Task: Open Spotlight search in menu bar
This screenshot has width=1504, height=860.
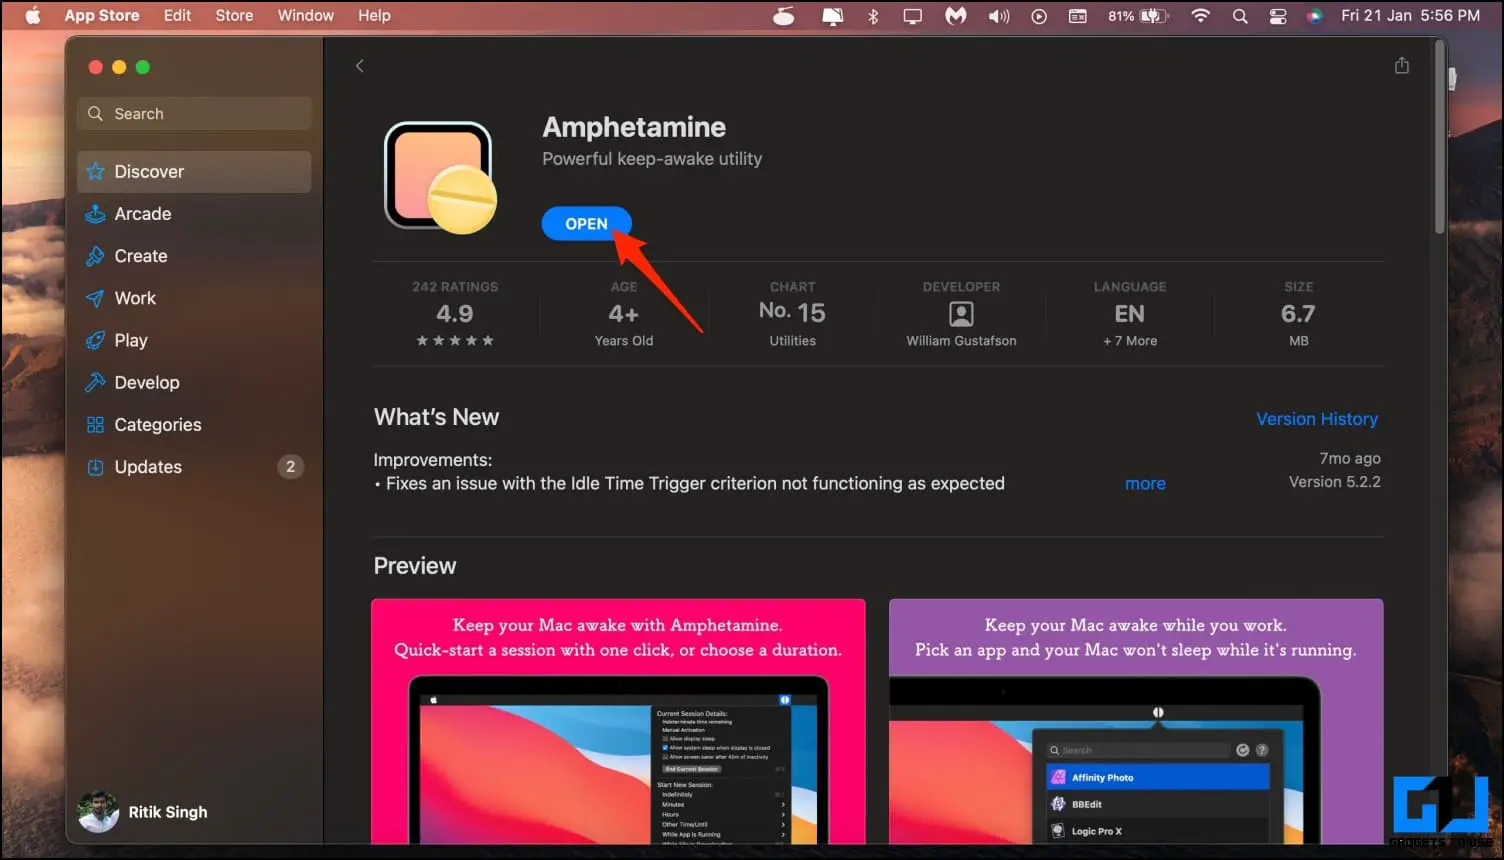Action: point(1240,16)
